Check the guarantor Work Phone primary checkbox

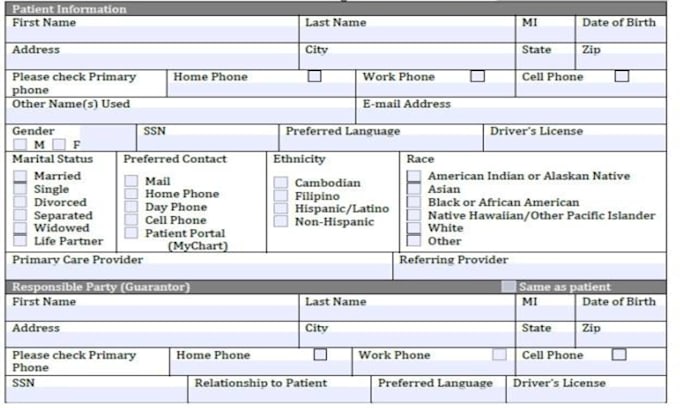pyautogui.click(x=500, y=355)
